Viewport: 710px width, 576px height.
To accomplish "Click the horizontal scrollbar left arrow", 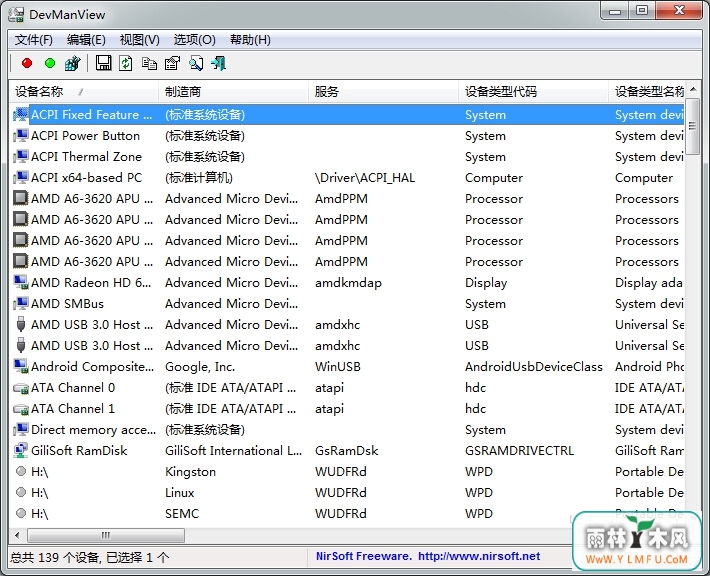I will tap(17, 535).
